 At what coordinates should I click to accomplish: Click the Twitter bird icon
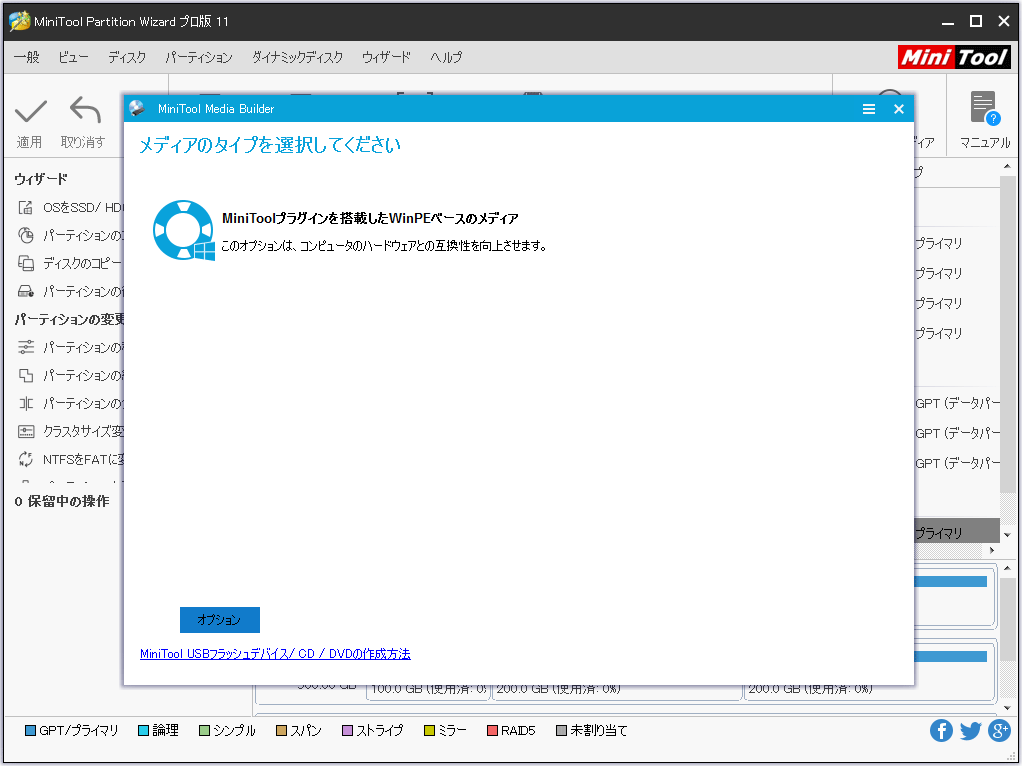970,731
